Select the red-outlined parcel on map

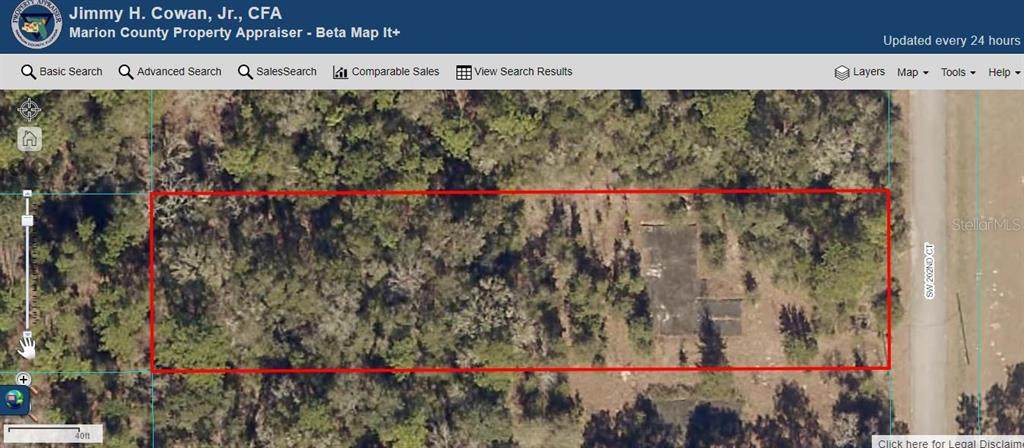(520, 281)
